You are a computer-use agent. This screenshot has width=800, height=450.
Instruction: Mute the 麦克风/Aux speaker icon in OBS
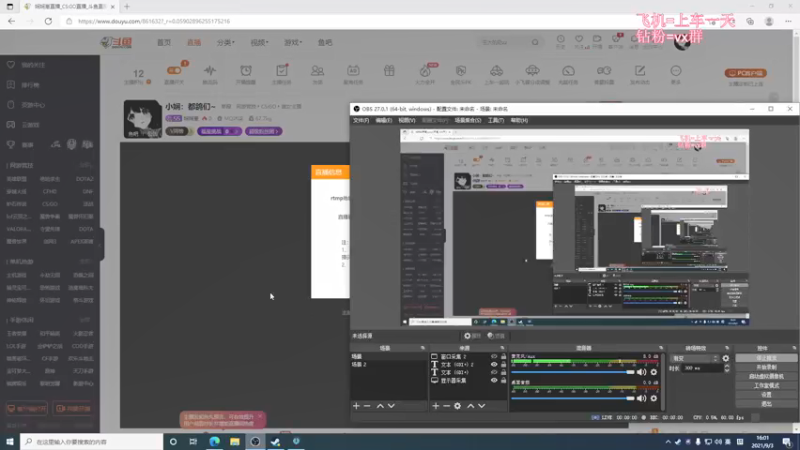tap(641, 372)
